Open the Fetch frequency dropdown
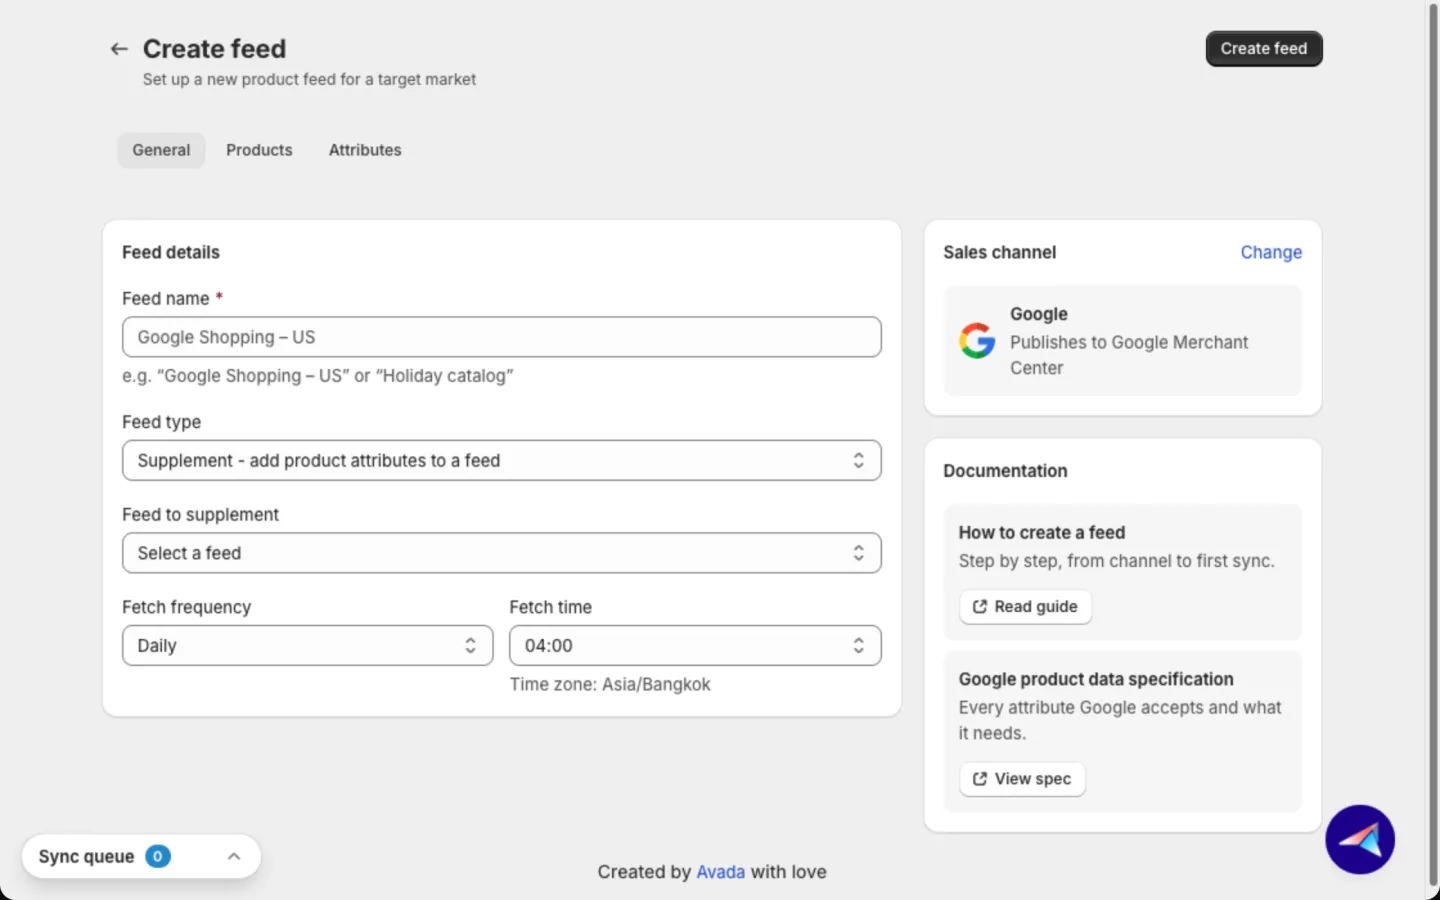The width and height of the screenshot is (1440, 900). (308, 646)
